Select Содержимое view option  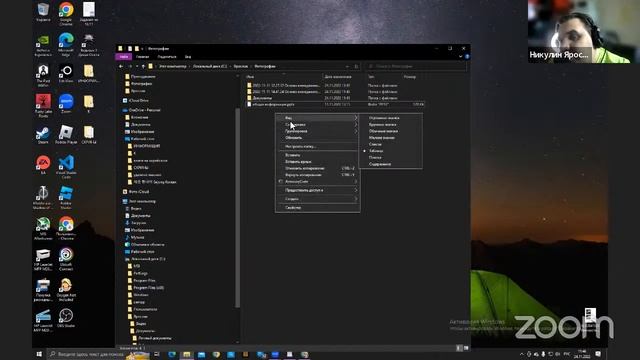(x=391, y=164)
